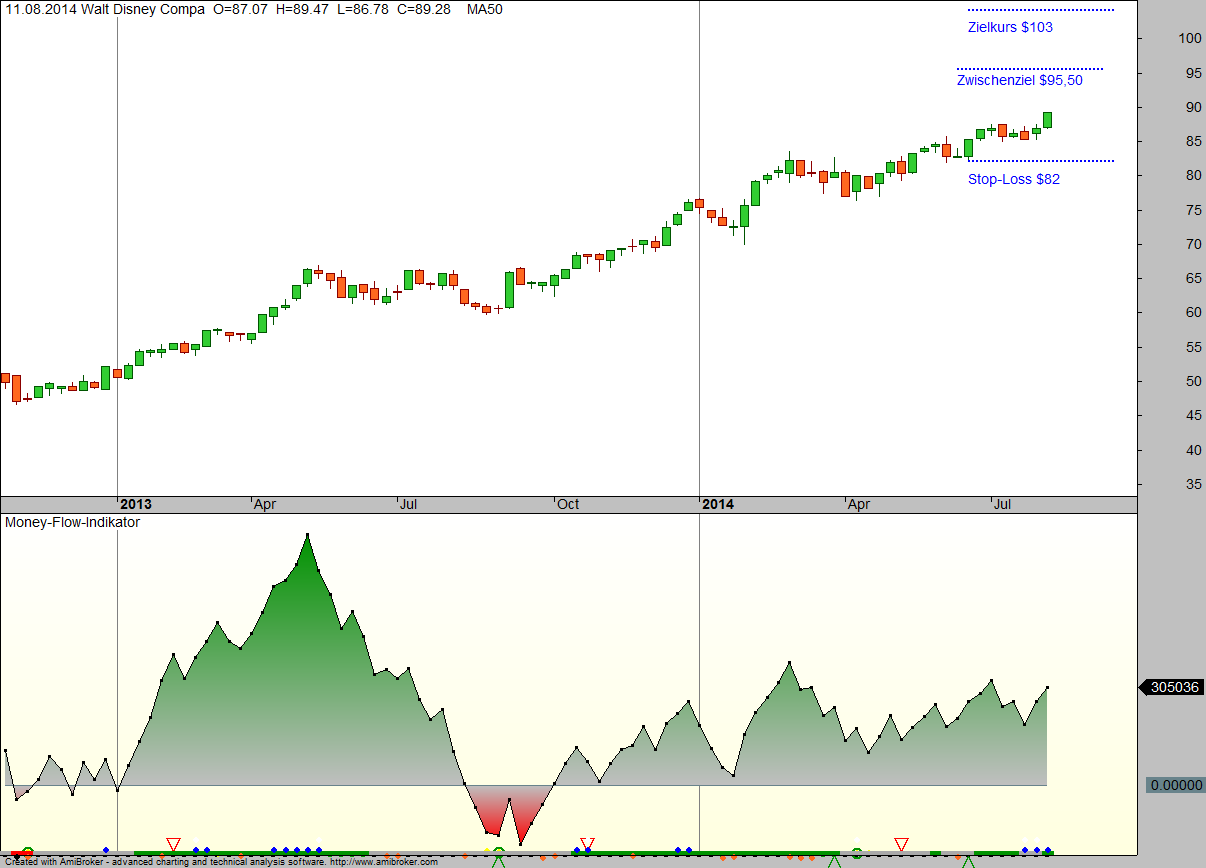Click the Jul label following 2013

coord(408,504)
